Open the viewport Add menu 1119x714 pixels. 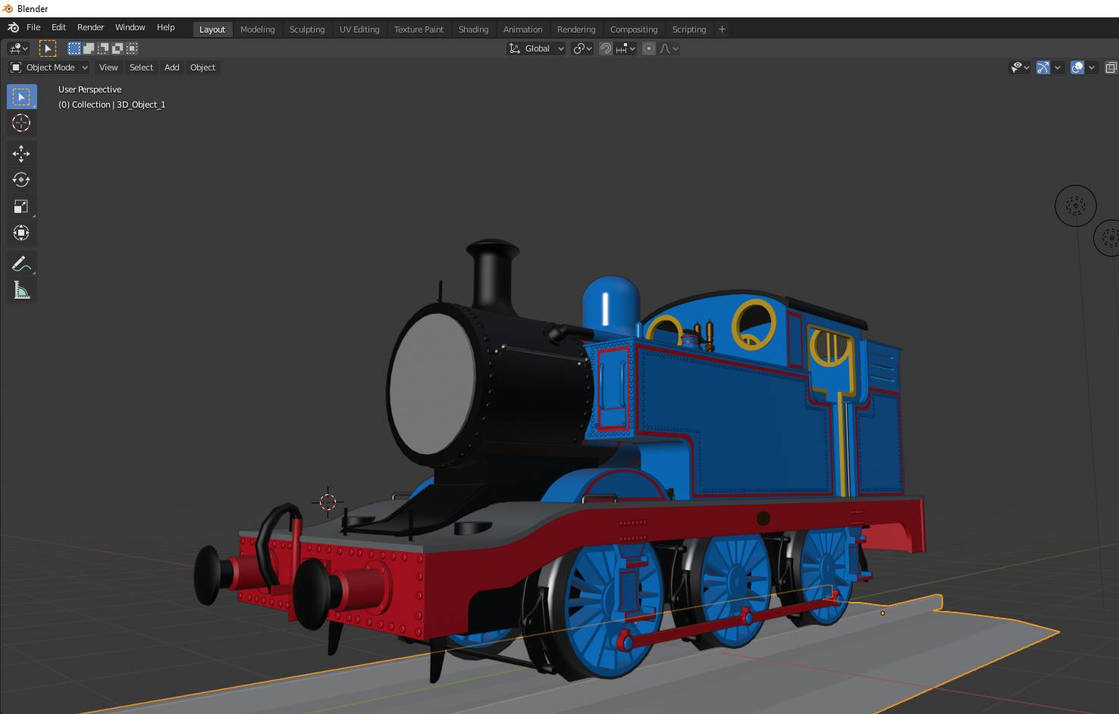click(x=172, y=67)
